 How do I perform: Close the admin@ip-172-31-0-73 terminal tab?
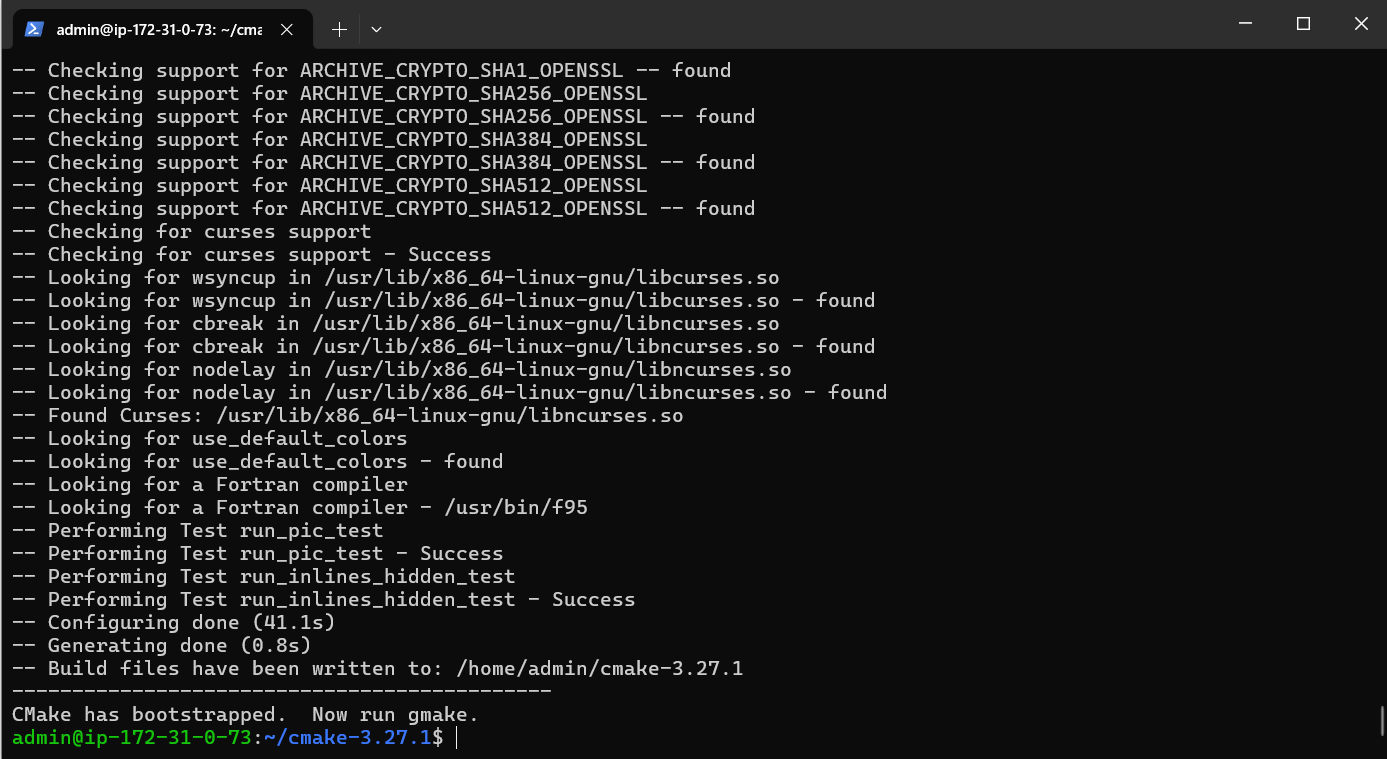287,29
